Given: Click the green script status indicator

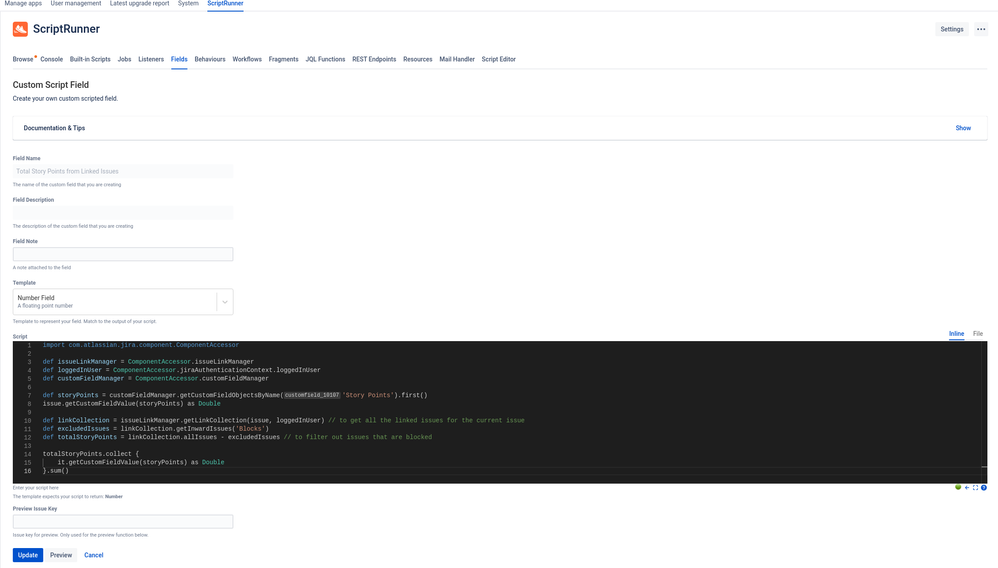Looking at the screenshot, I should [x=958, y=488].
